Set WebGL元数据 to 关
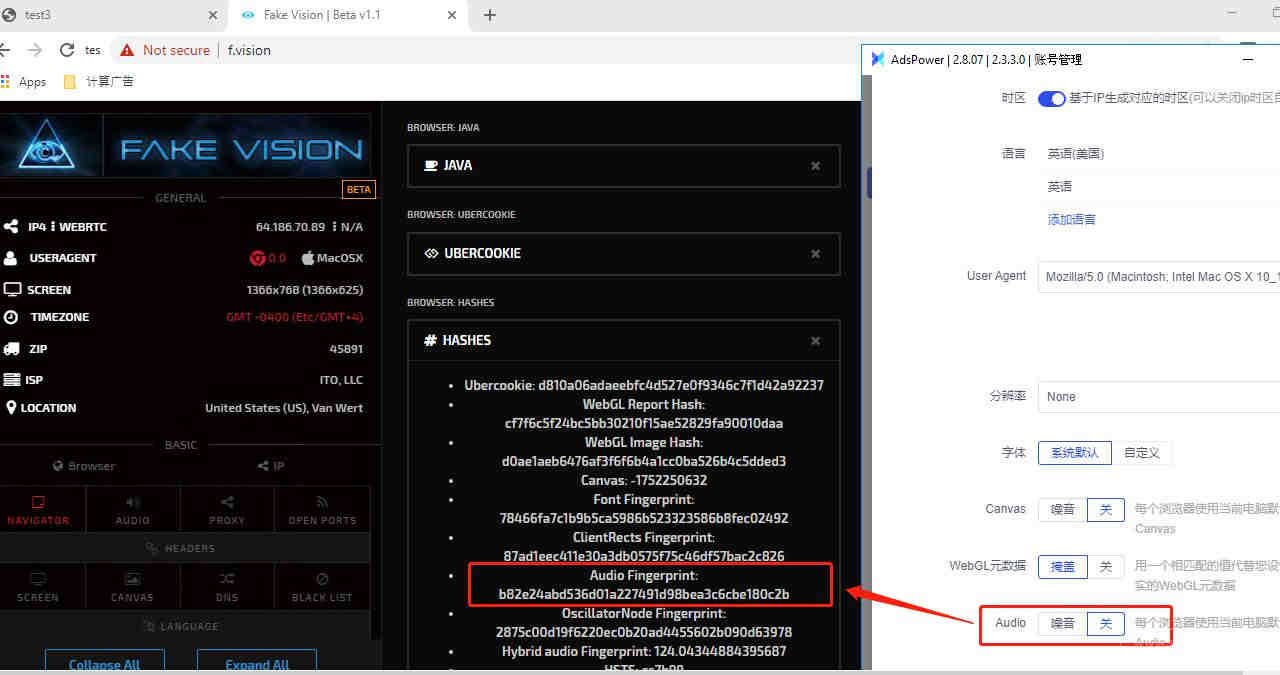This screenshot has height=675, width=1280. (x=1106, y=567)
